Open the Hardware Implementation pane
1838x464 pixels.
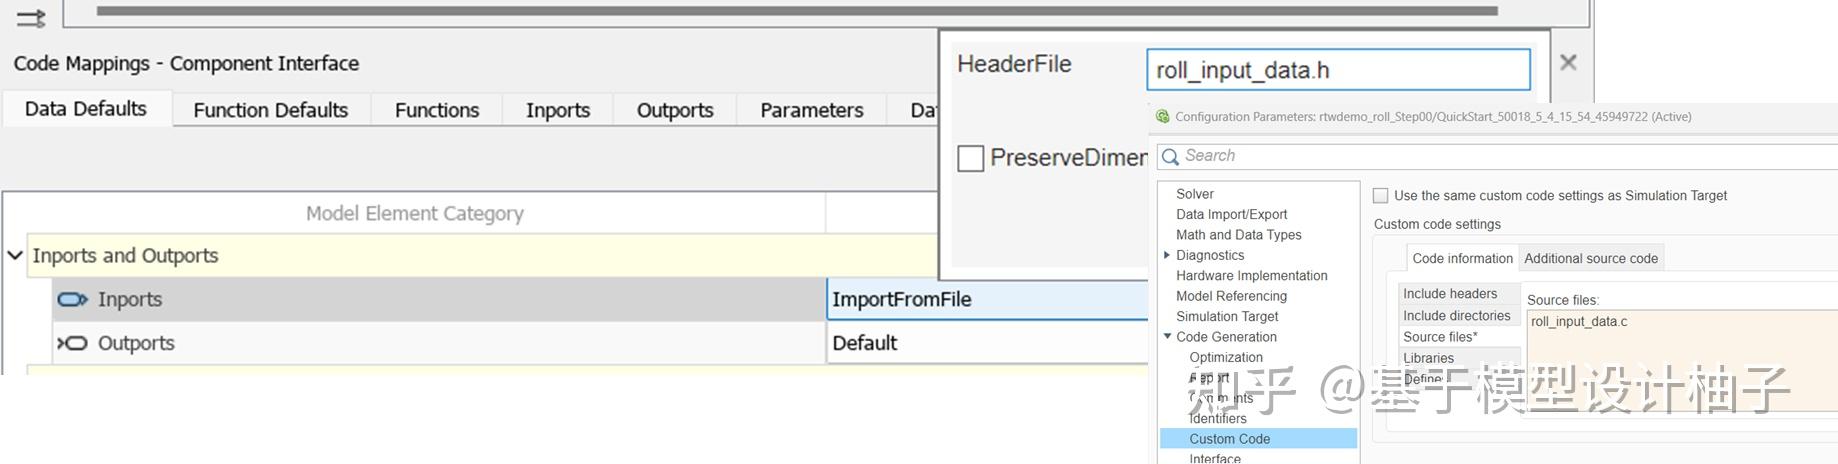click(1251, 276)
